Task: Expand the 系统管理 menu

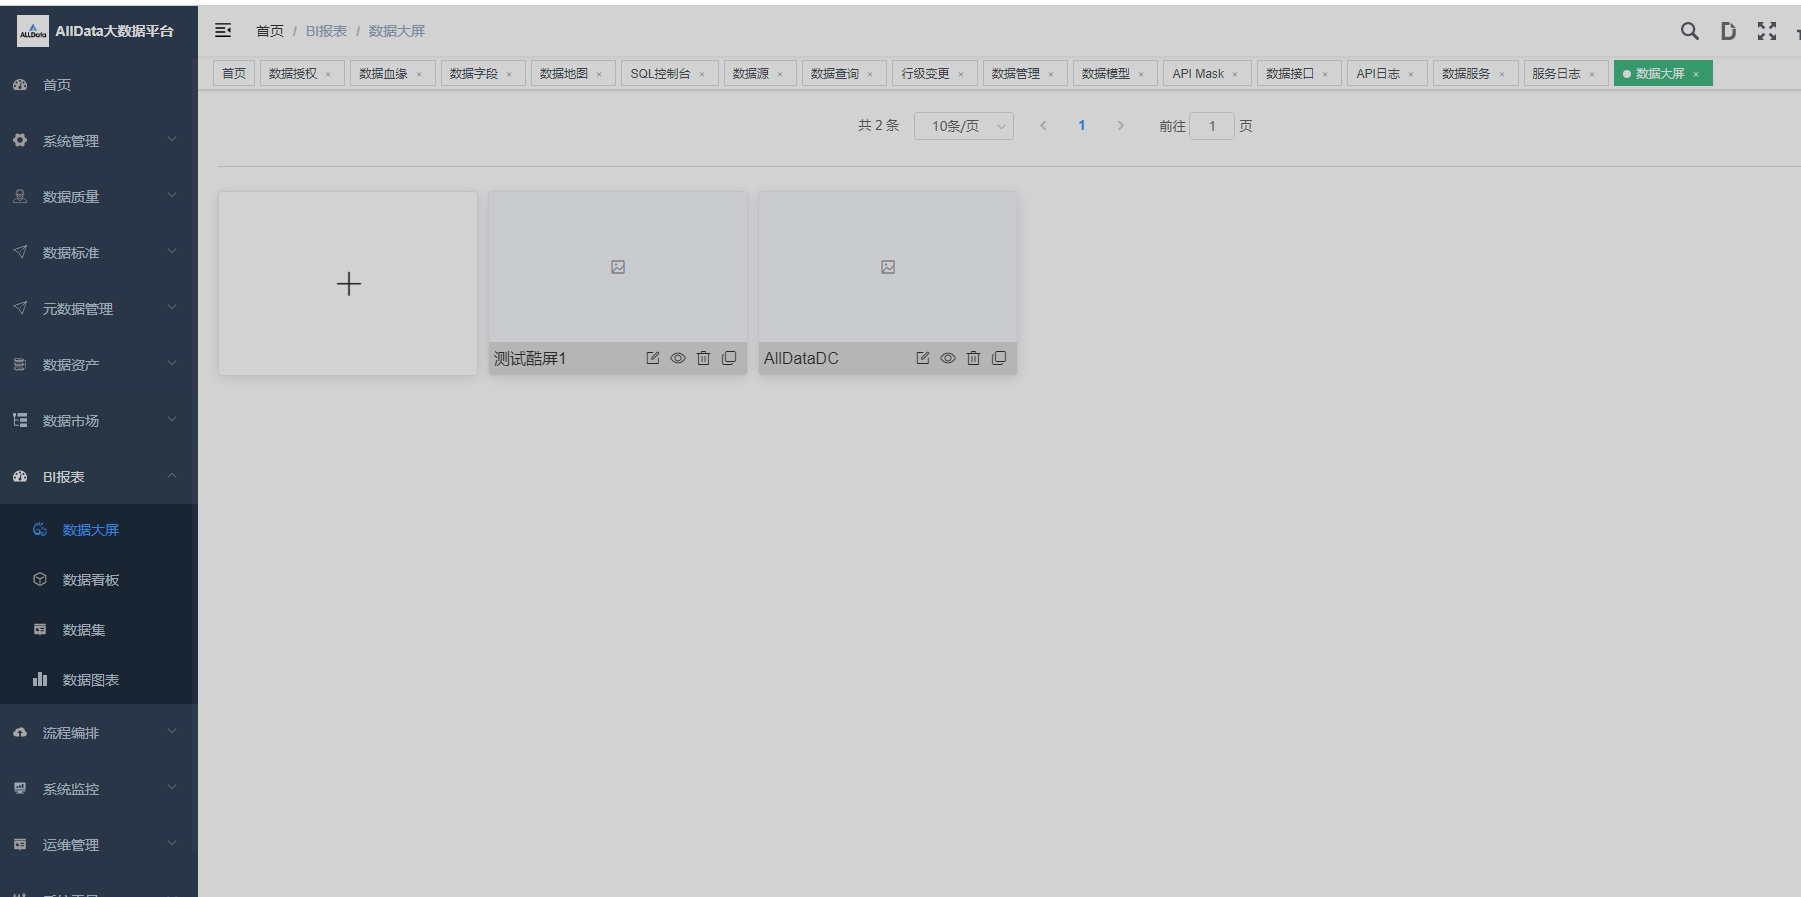Action: click(x=99, y=141)
